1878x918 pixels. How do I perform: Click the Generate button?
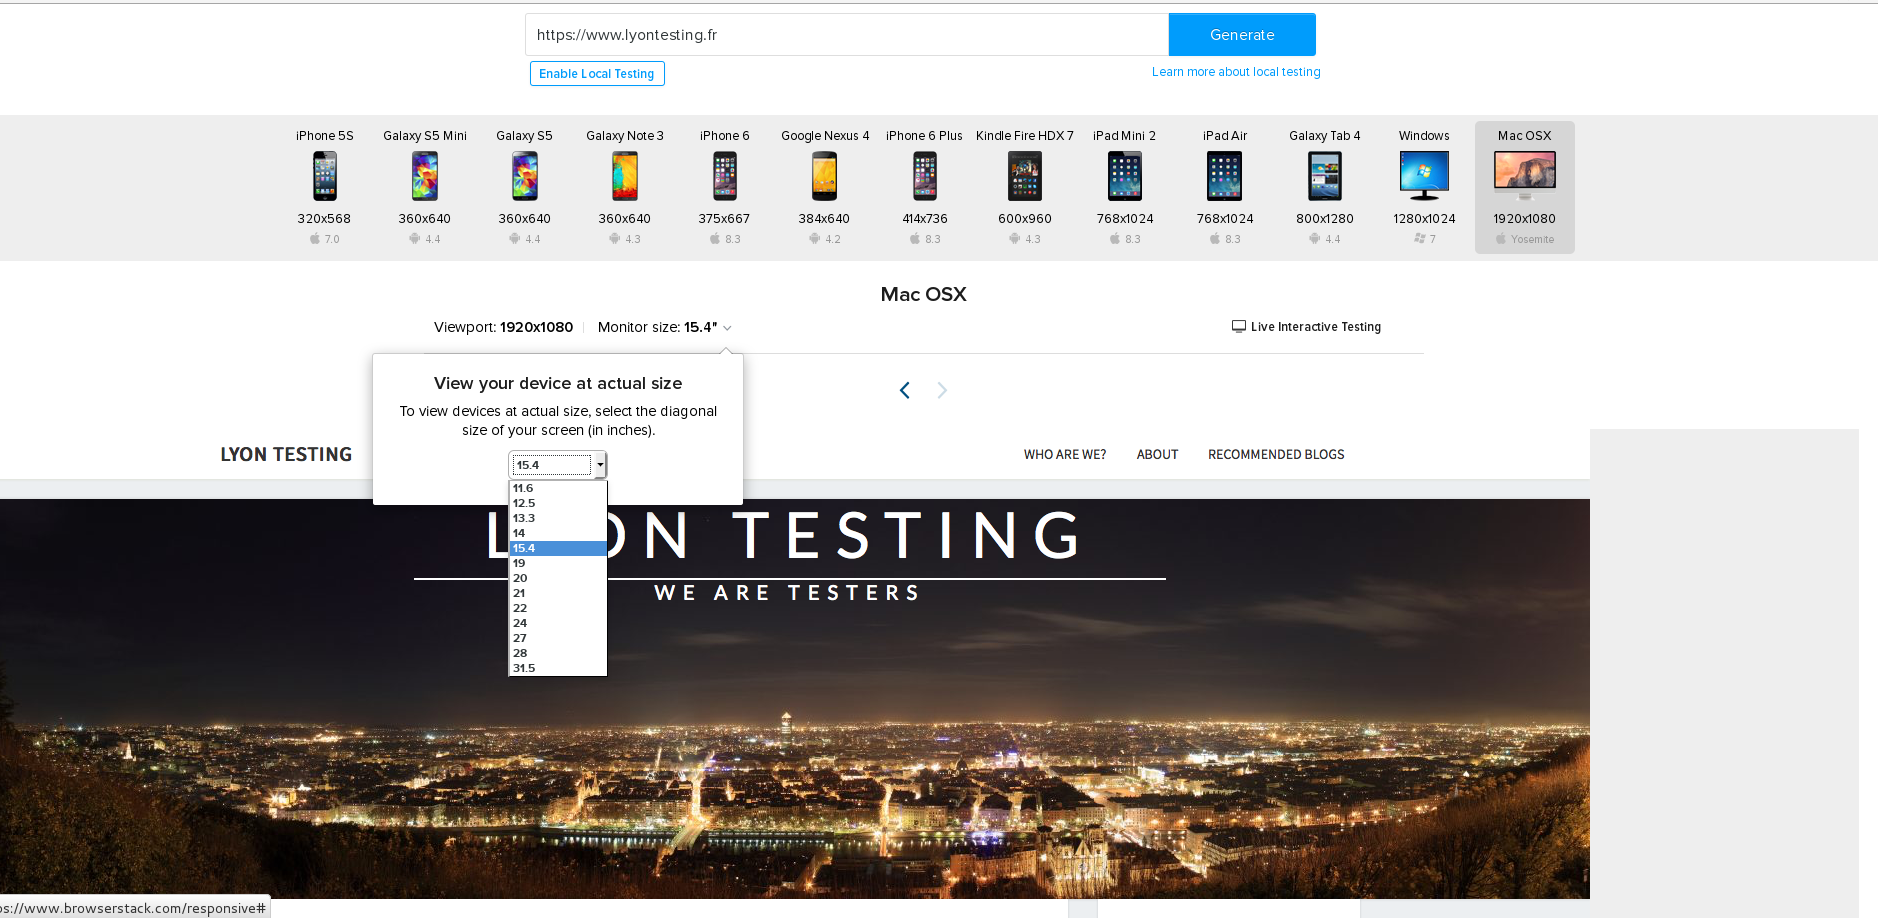[x=1242, y=34]
